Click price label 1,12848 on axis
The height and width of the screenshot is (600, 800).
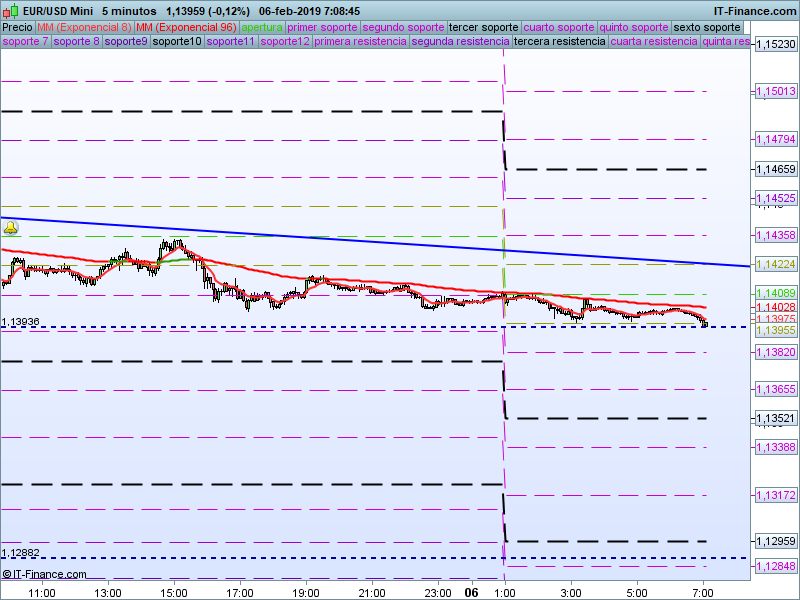(776, 566)
